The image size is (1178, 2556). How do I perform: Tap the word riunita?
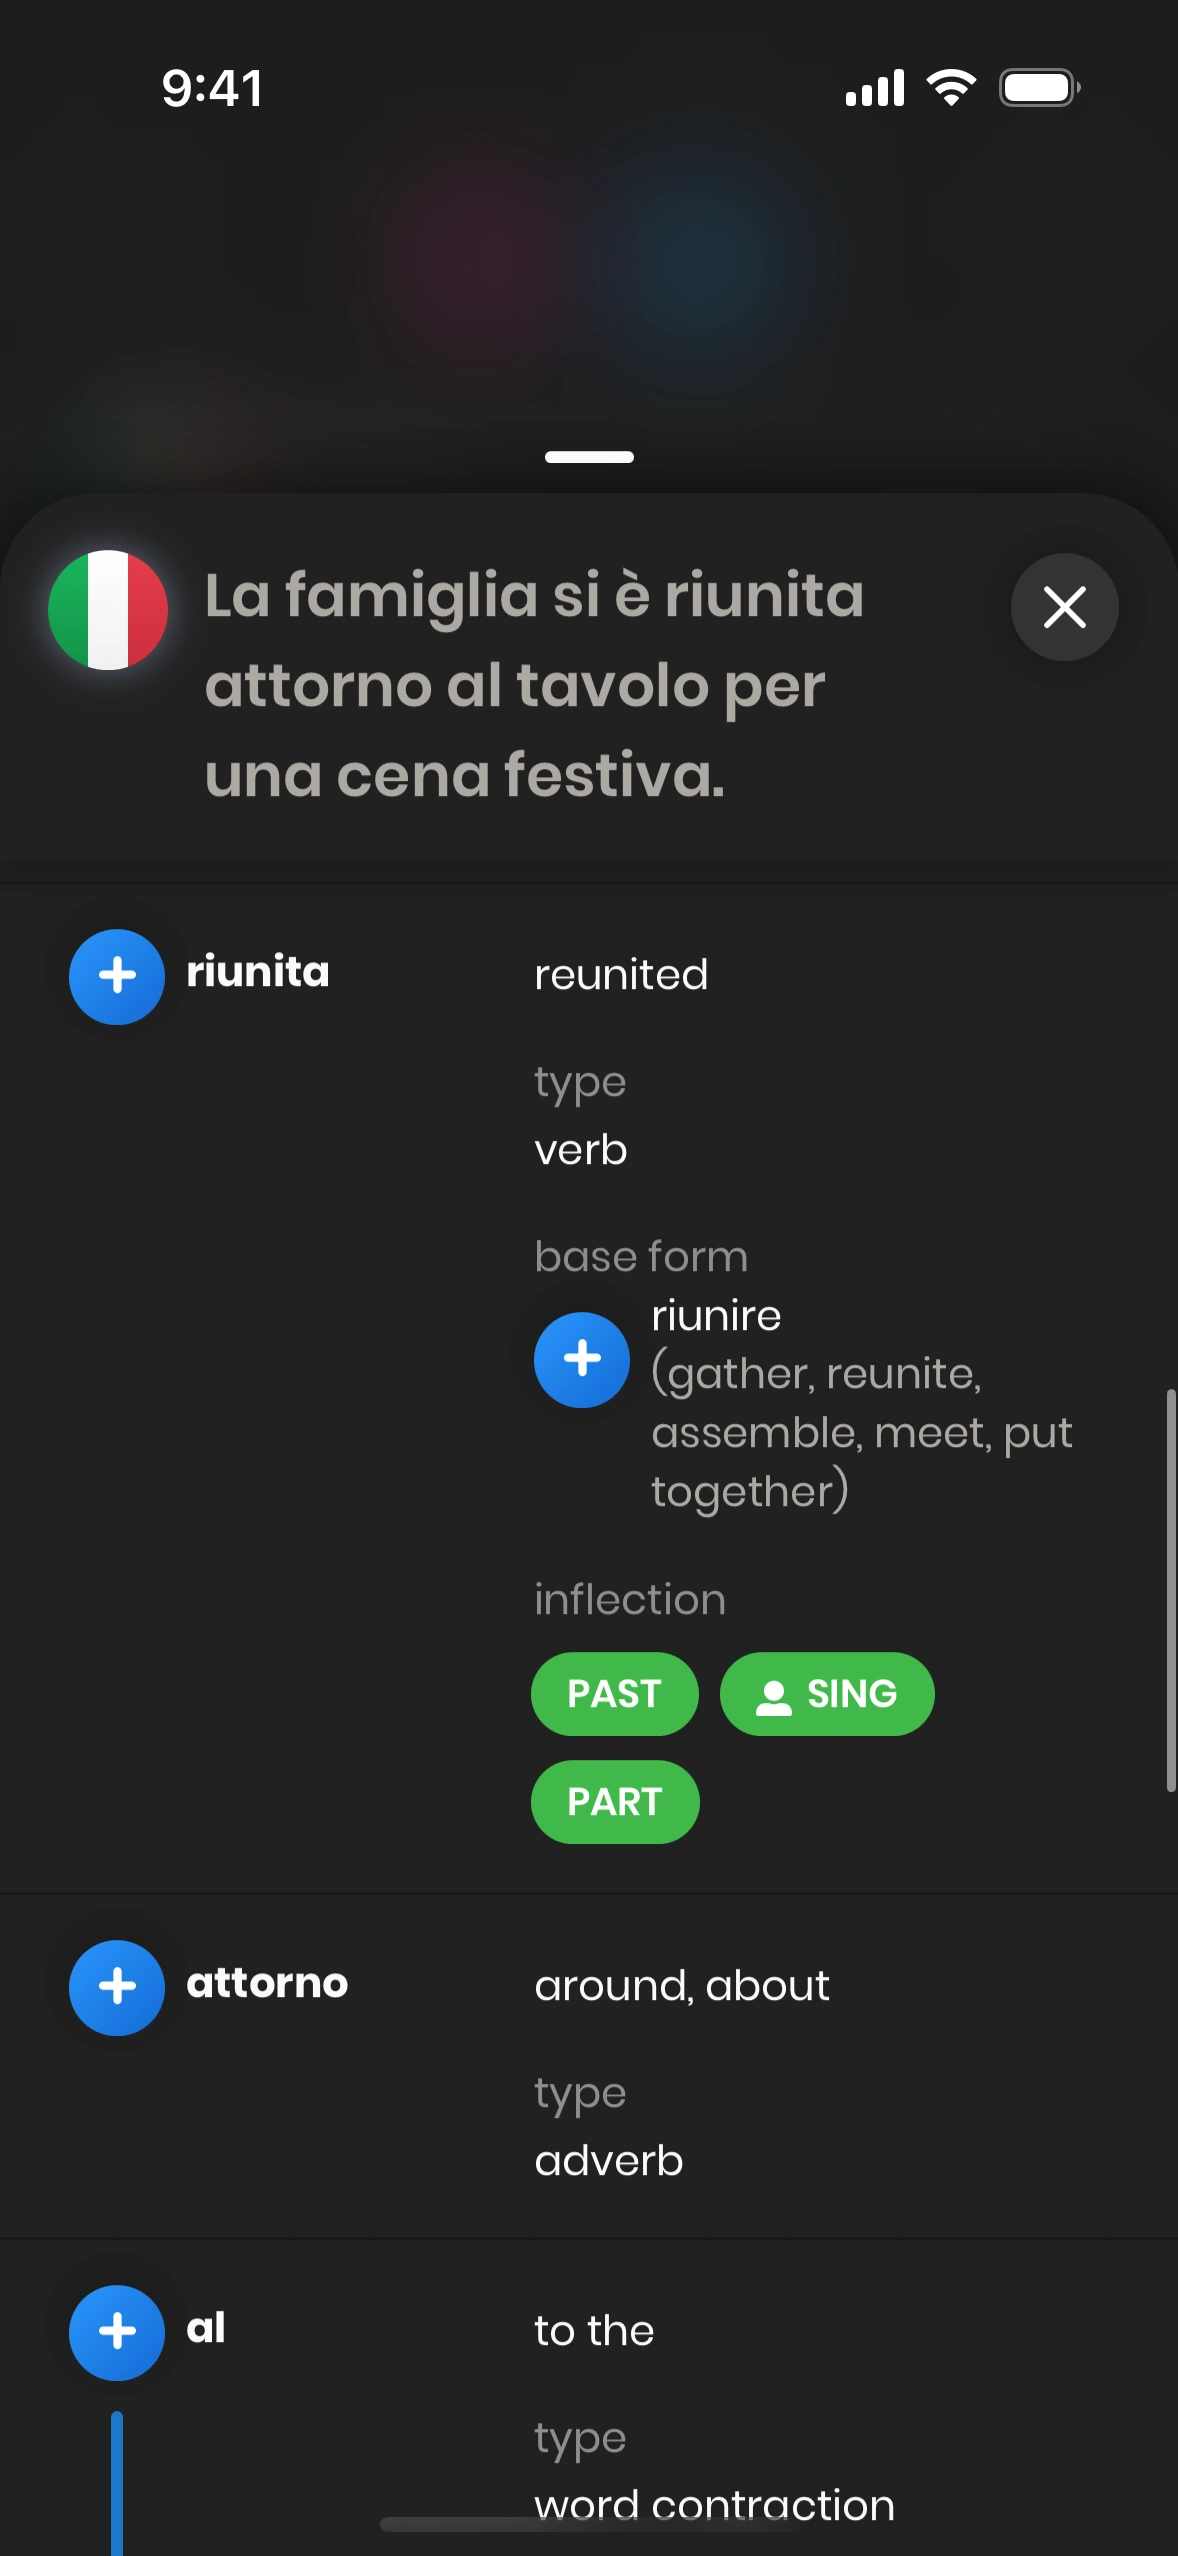(258, 972)
